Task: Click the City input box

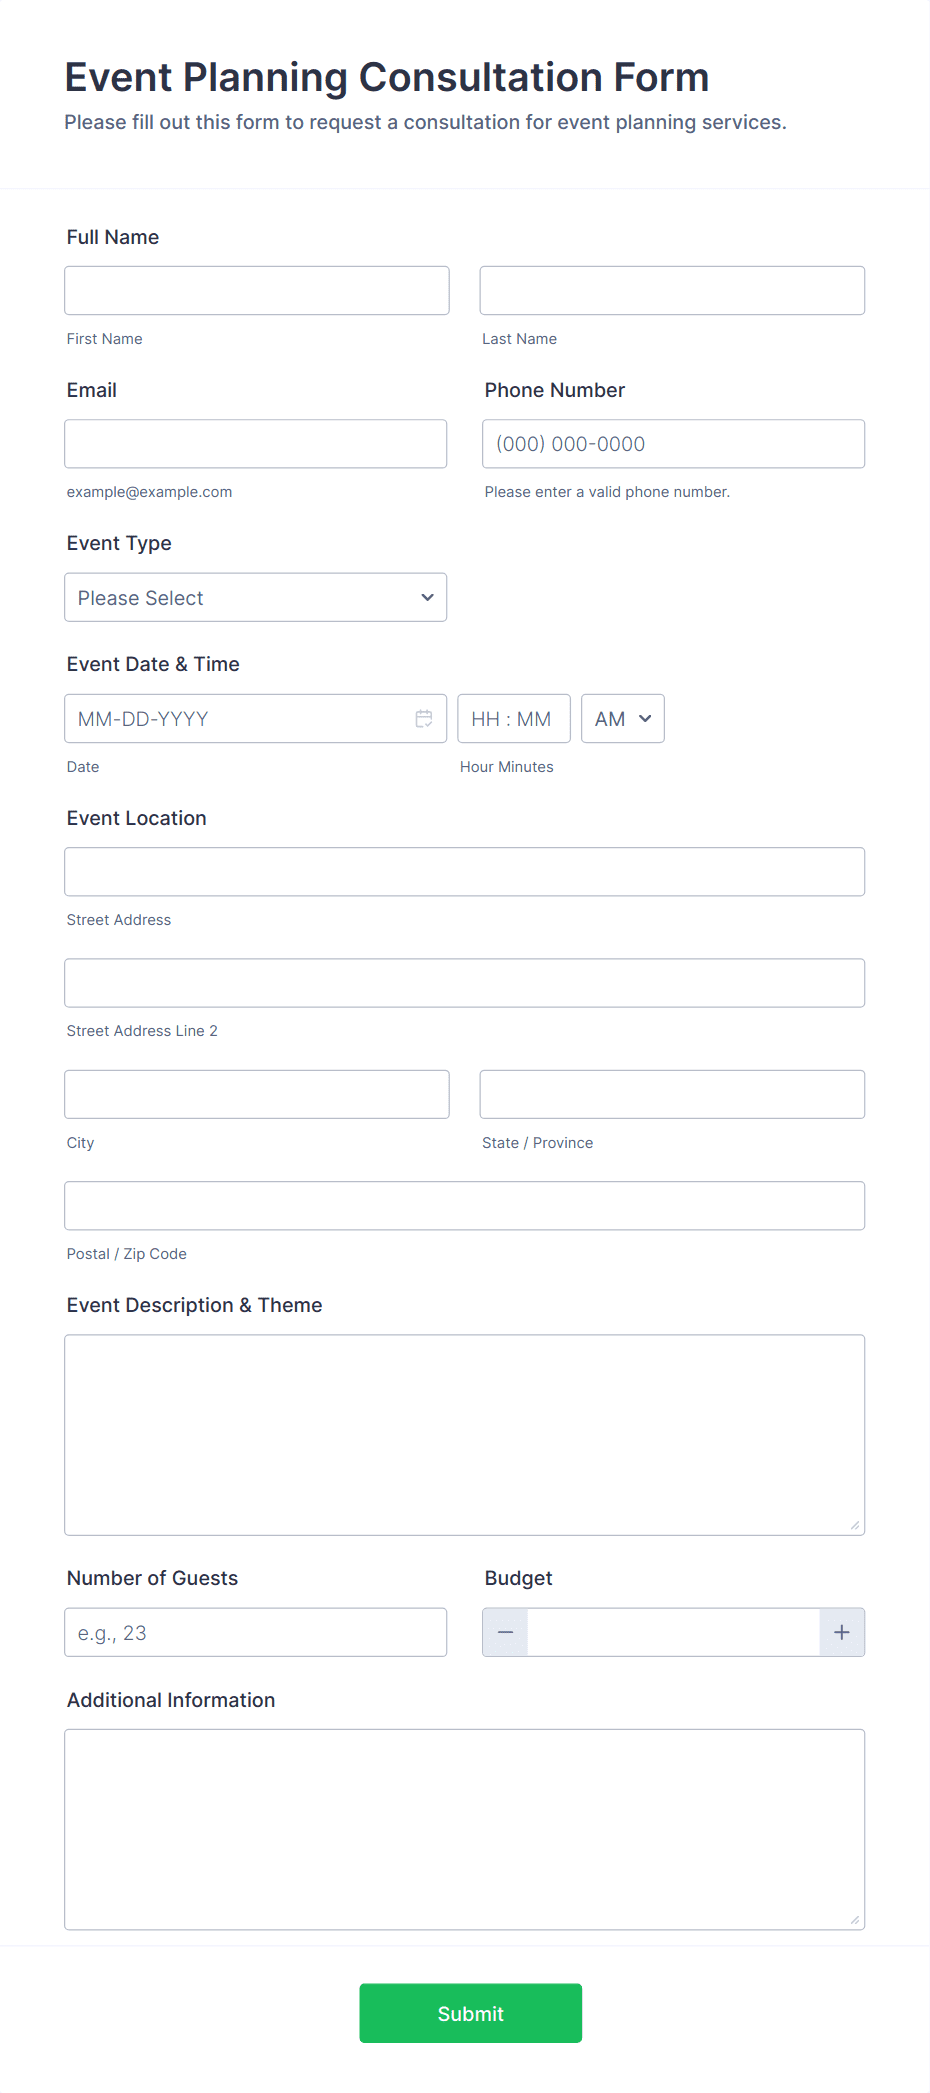Action: tap(256, 1094)
